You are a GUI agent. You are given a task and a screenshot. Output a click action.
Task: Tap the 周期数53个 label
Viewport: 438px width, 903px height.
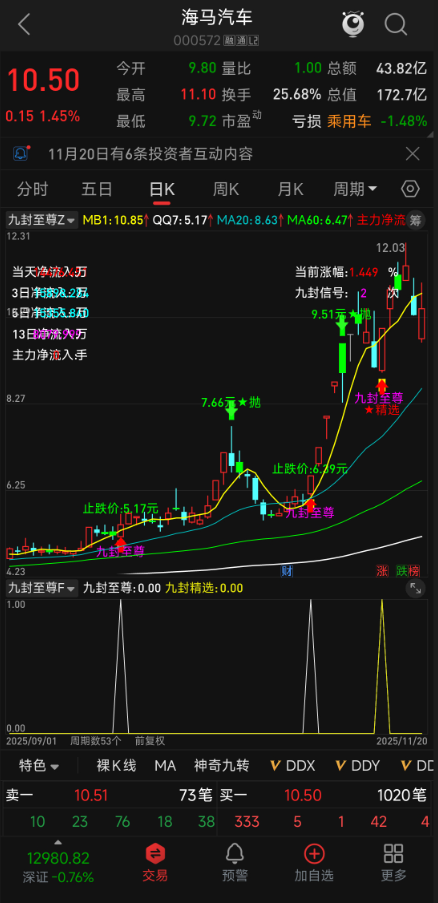coord(96,740)
